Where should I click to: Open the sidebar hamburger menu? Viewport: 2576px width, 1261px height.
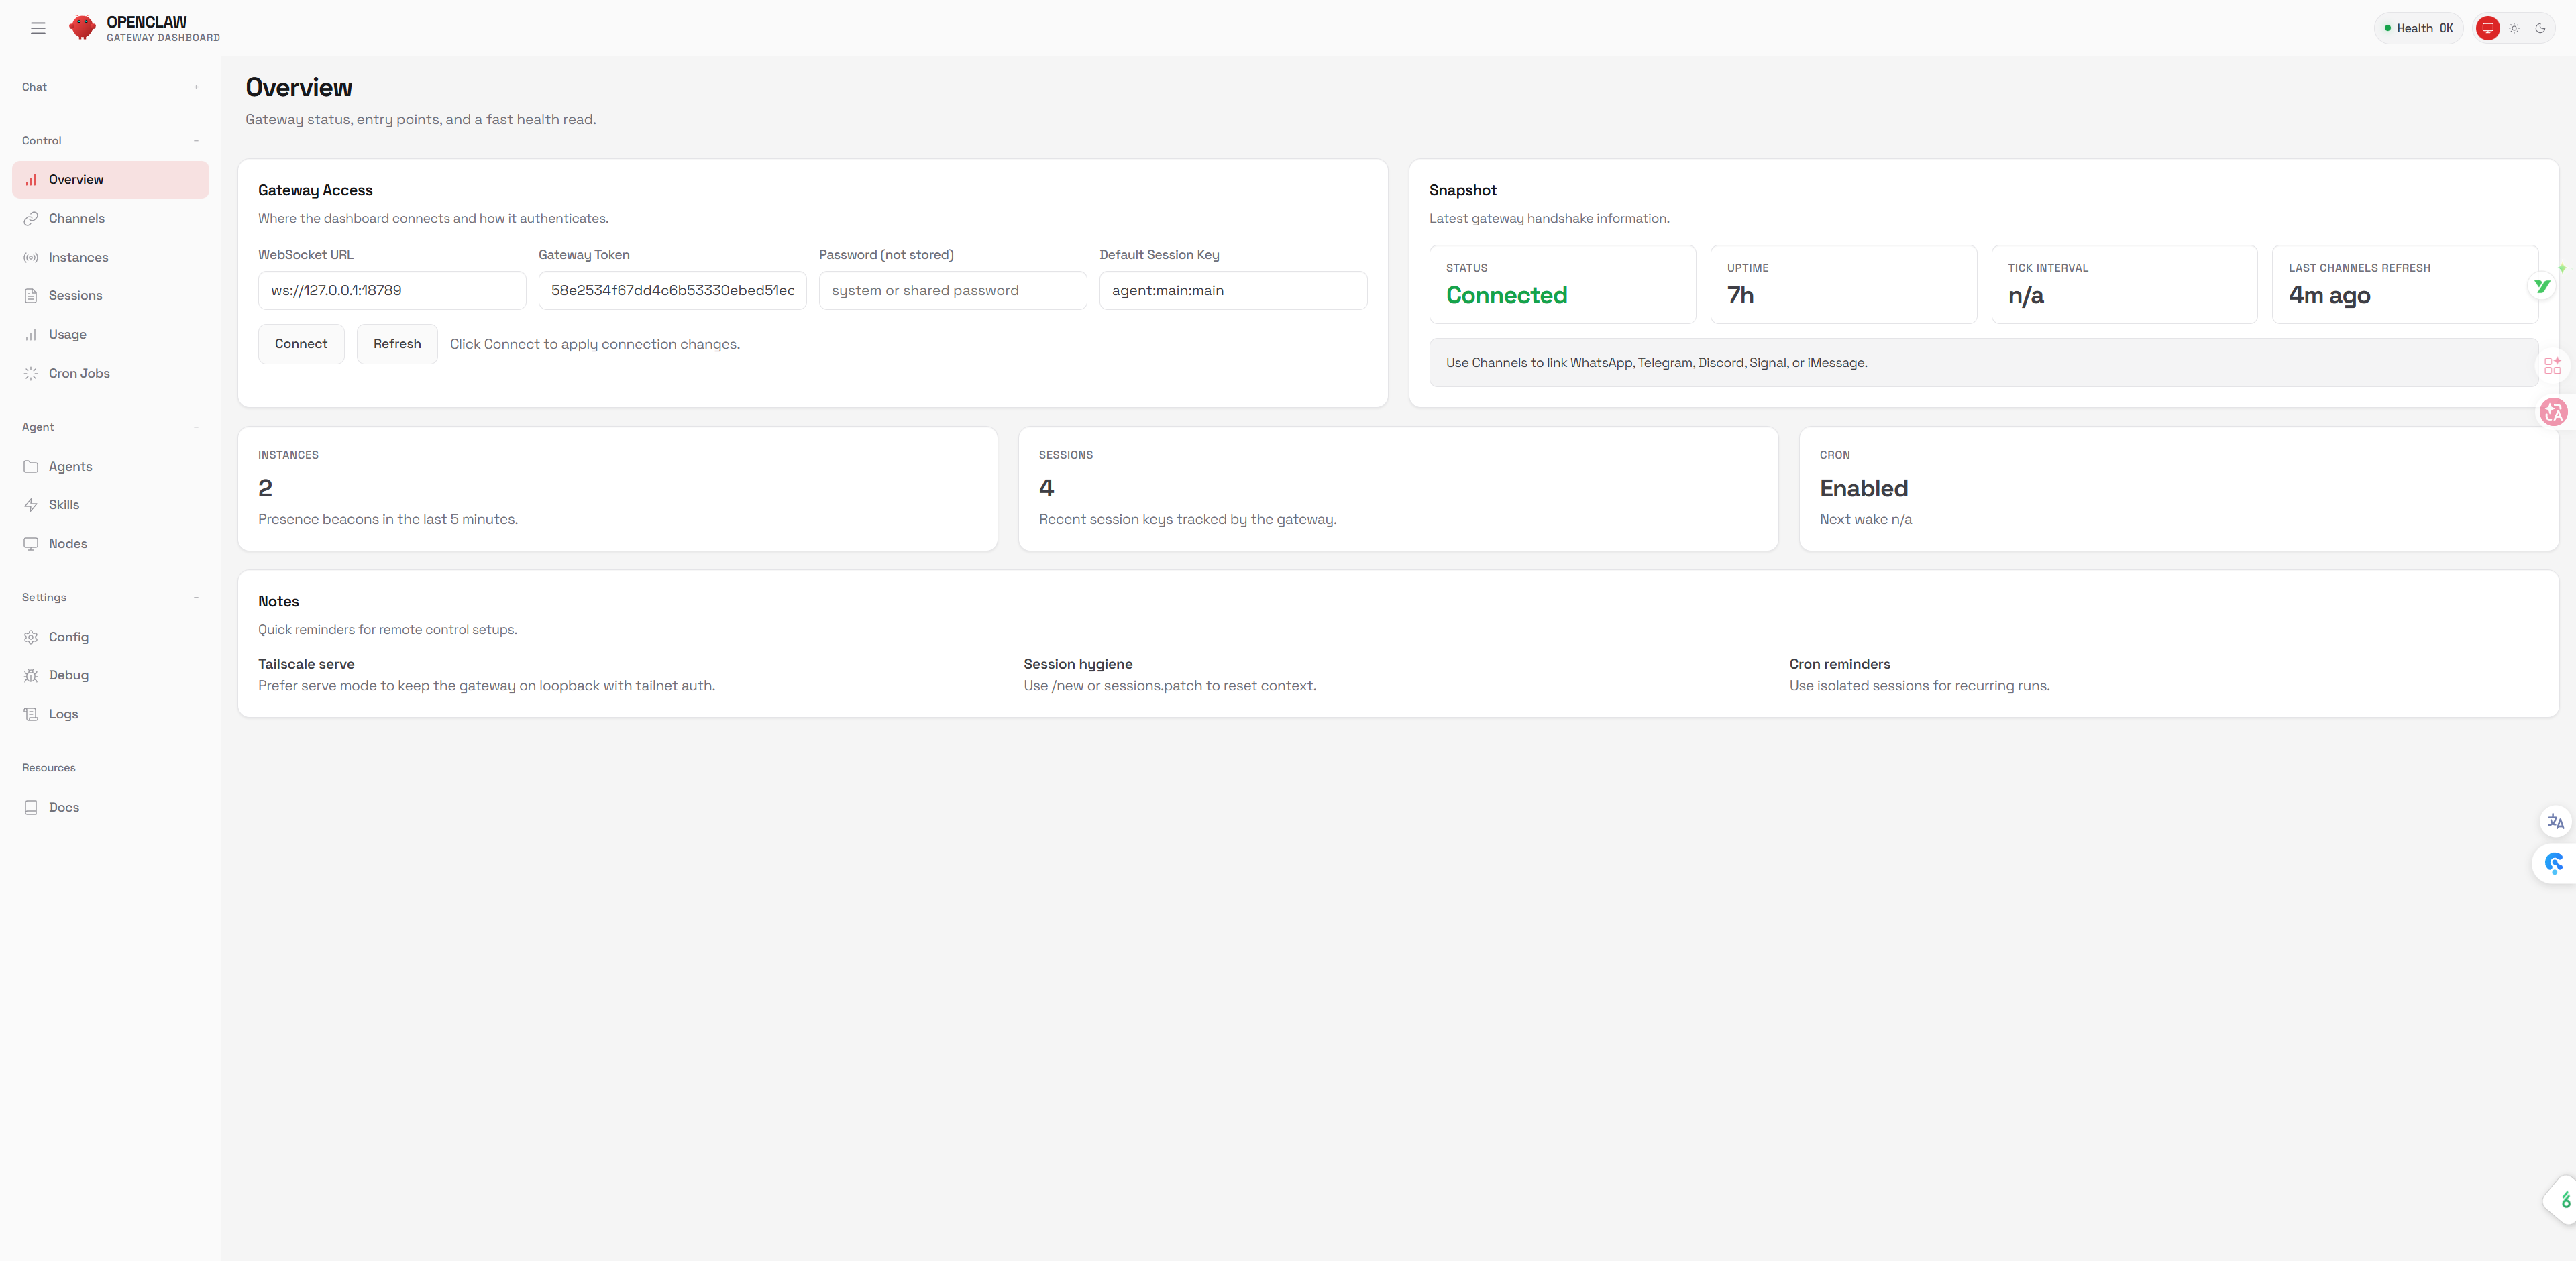[x=38, y=27]
